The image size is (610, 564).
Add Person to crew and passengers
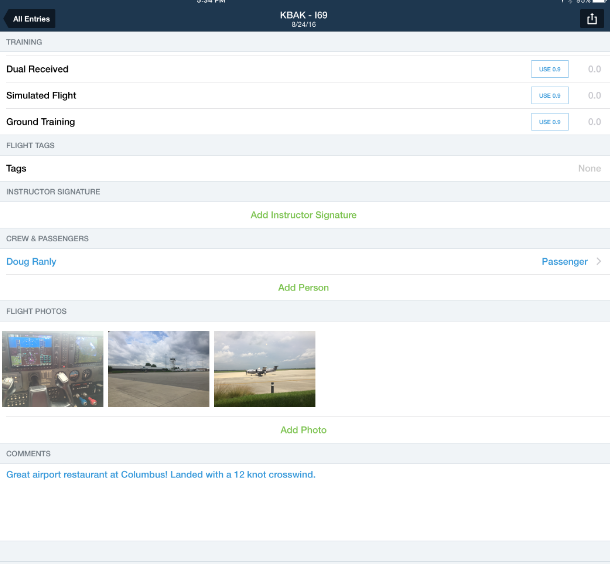pos(303,288)
